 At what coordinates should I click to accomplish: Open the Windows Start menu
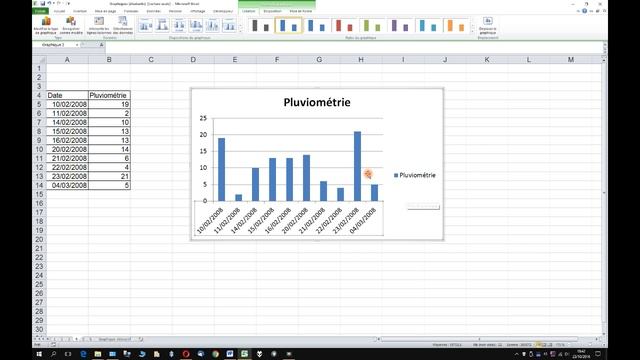[x=39, y=354]
